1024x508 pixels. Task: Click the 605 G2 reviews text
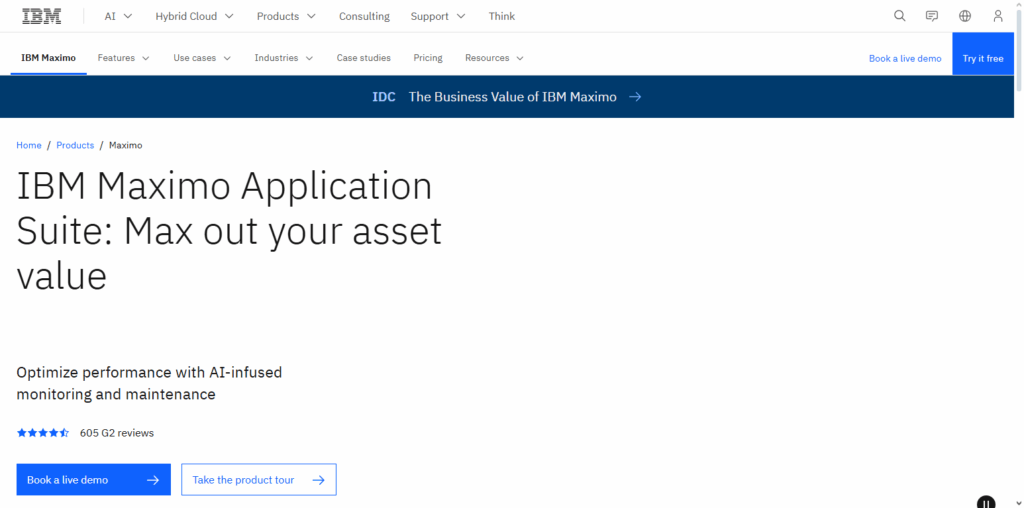point(117,433)
